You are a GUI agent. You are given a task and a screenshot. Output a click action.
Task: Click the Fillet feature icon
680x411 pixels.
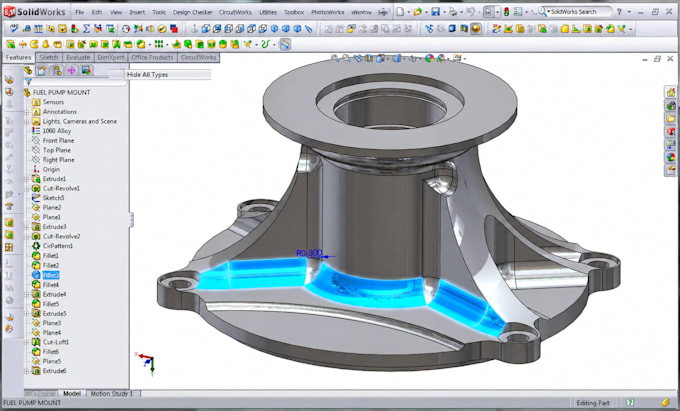pos(141,44)
